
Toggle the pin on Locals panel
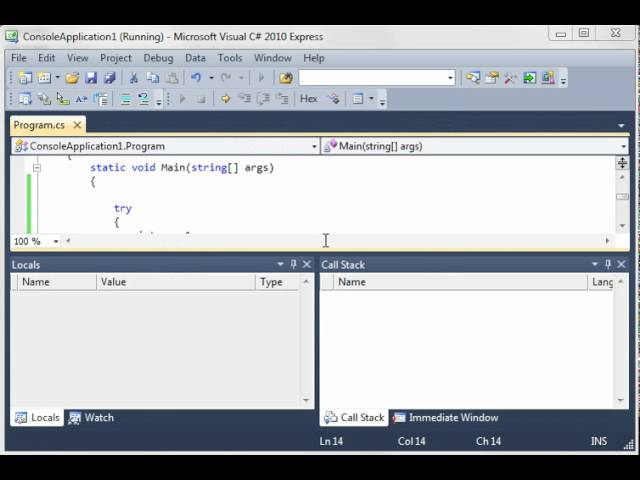click(293, 264)
